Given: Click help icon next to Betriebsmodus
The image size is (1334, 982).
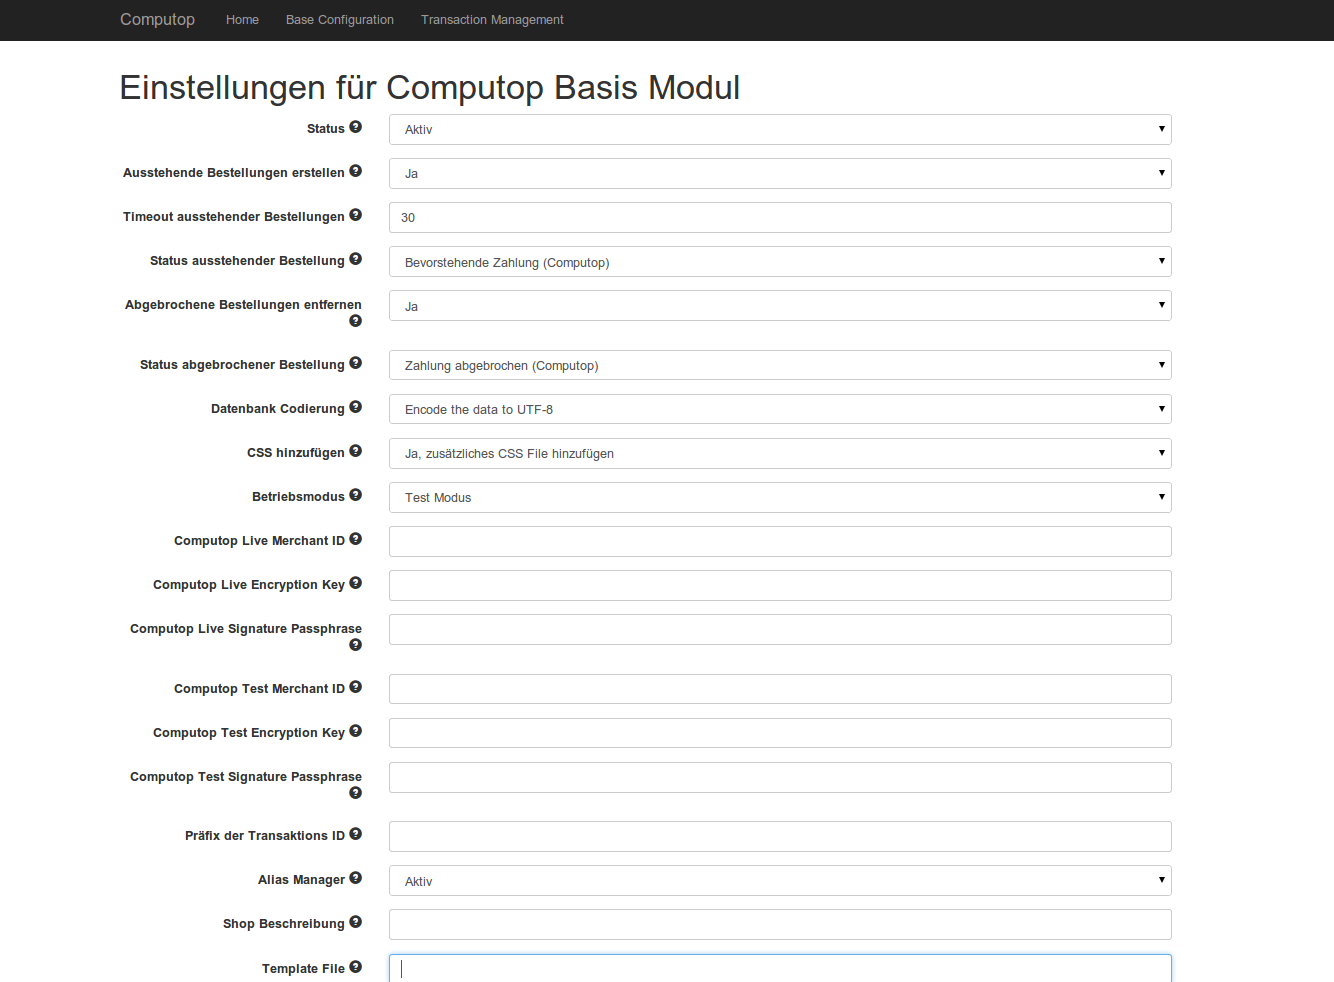Looking at the screenshot, I should [x=355, y=495].
